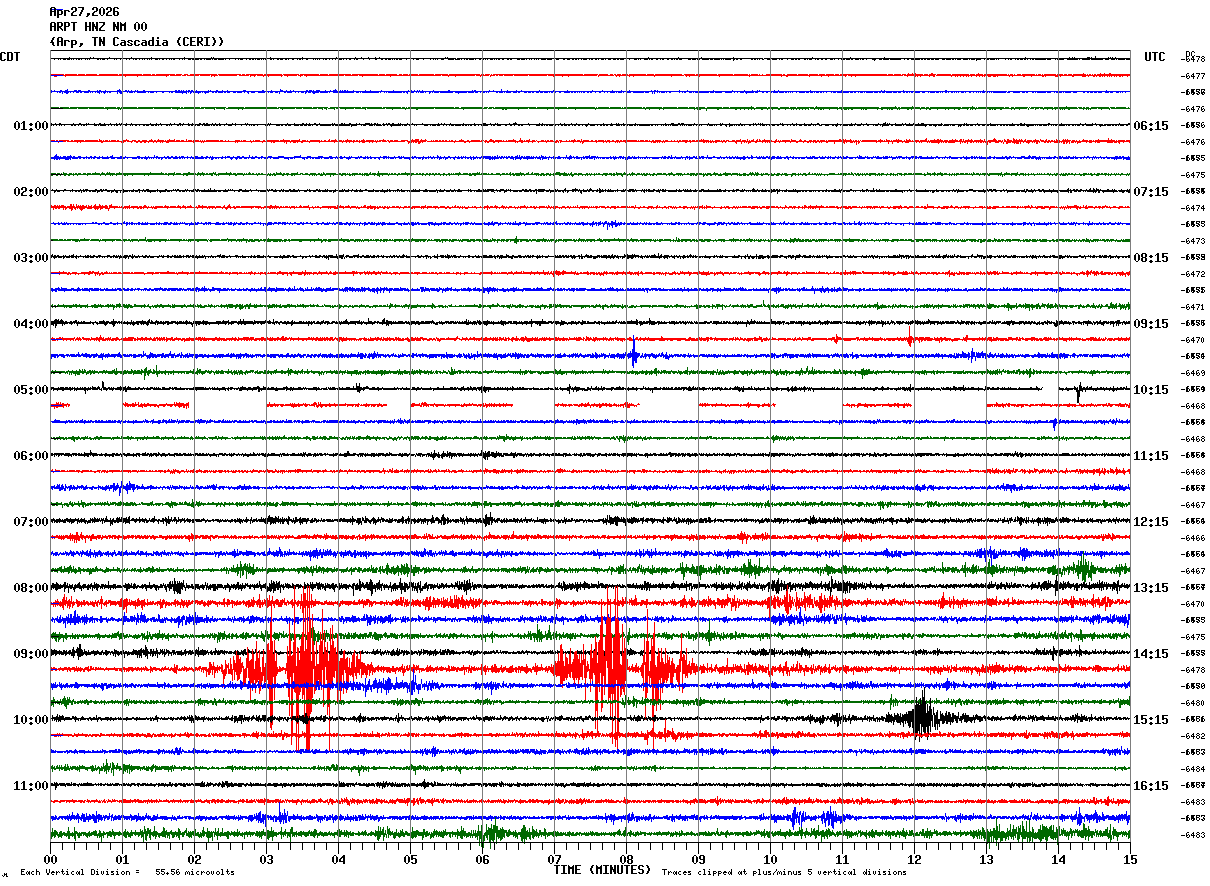Image resolution: width=1210 pixels, height=886 pixels.
Task: Click the DC offset value -6466
Action: pyautogui.click(x=1194, y=538)
